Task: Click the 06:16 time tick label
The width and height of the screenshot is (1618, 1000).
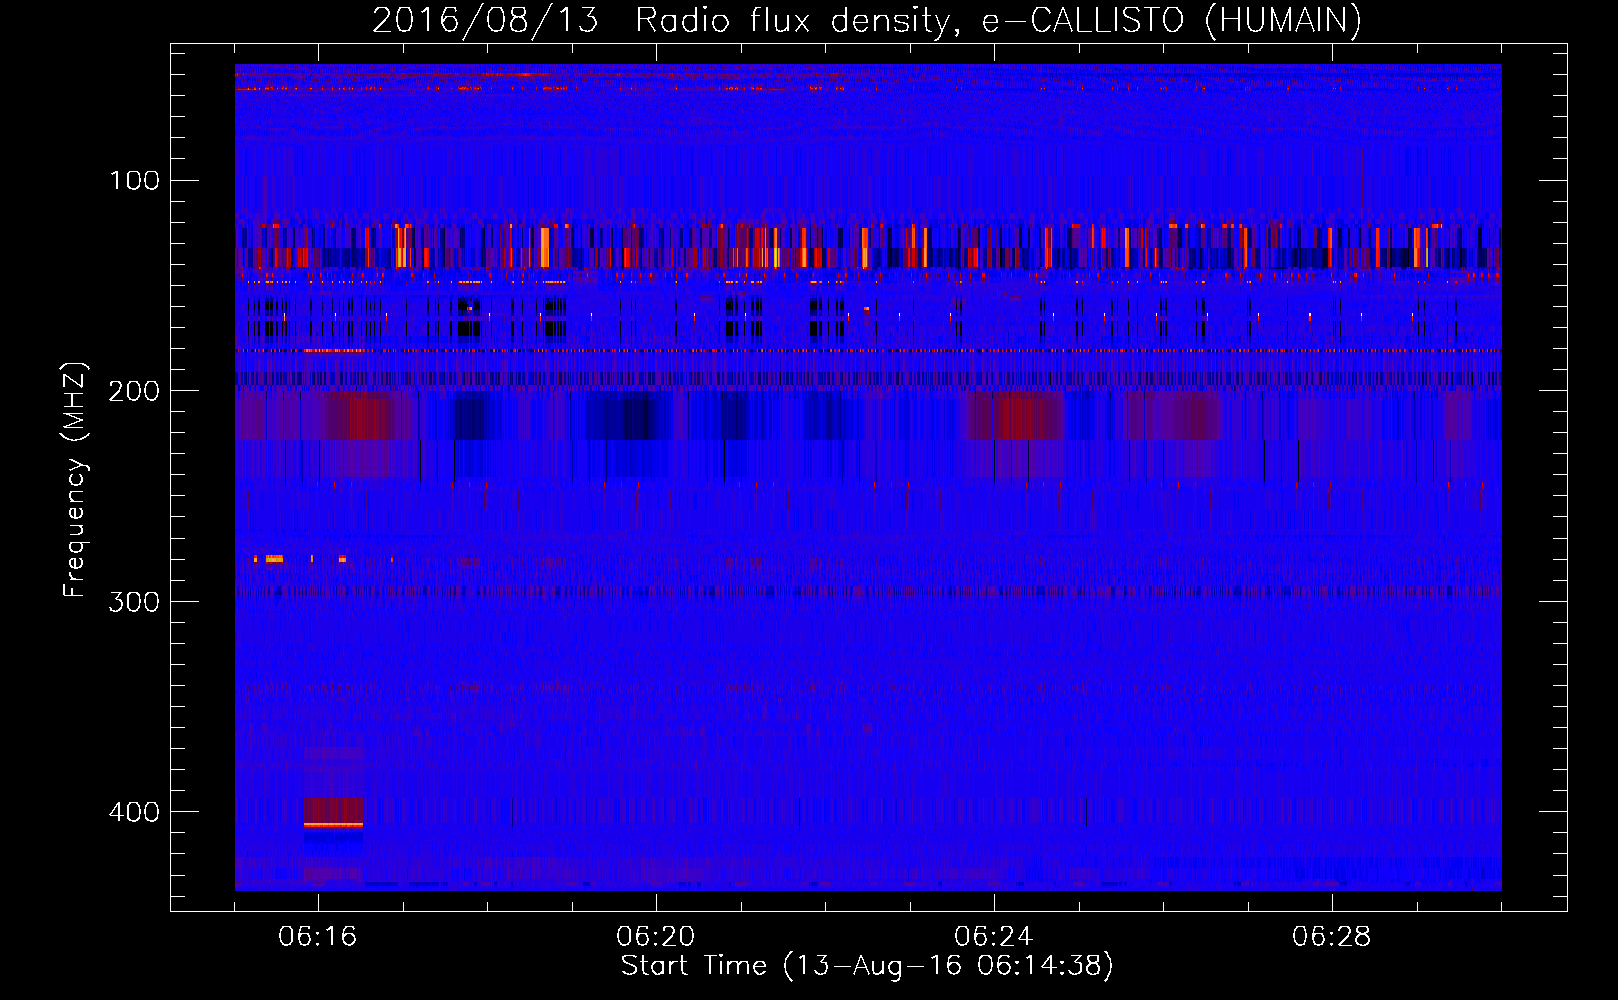Action: [x=318, y=937]
